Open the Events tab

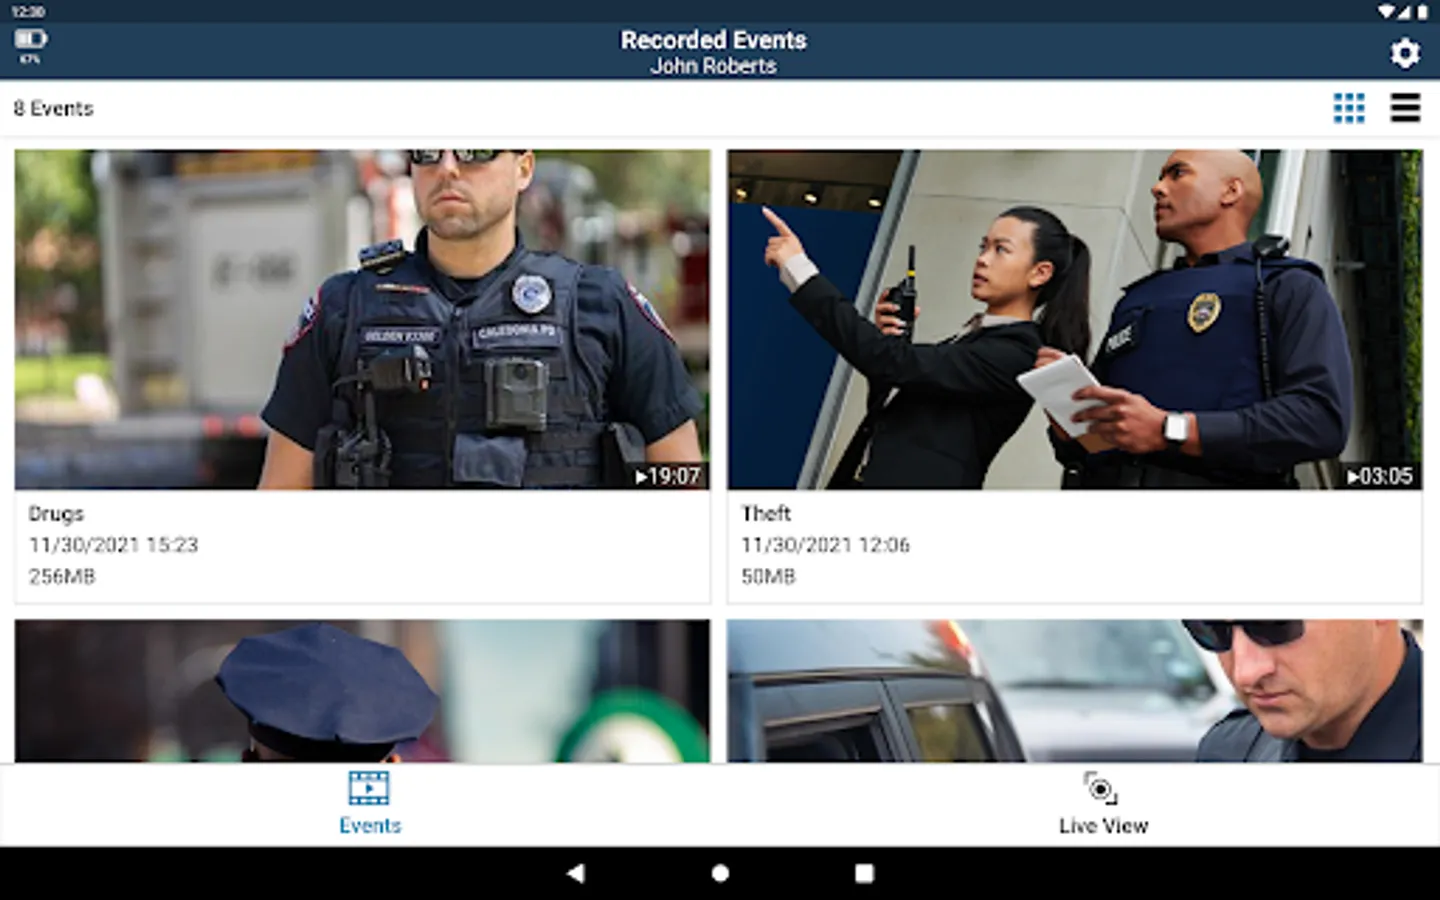coord(369,804)
